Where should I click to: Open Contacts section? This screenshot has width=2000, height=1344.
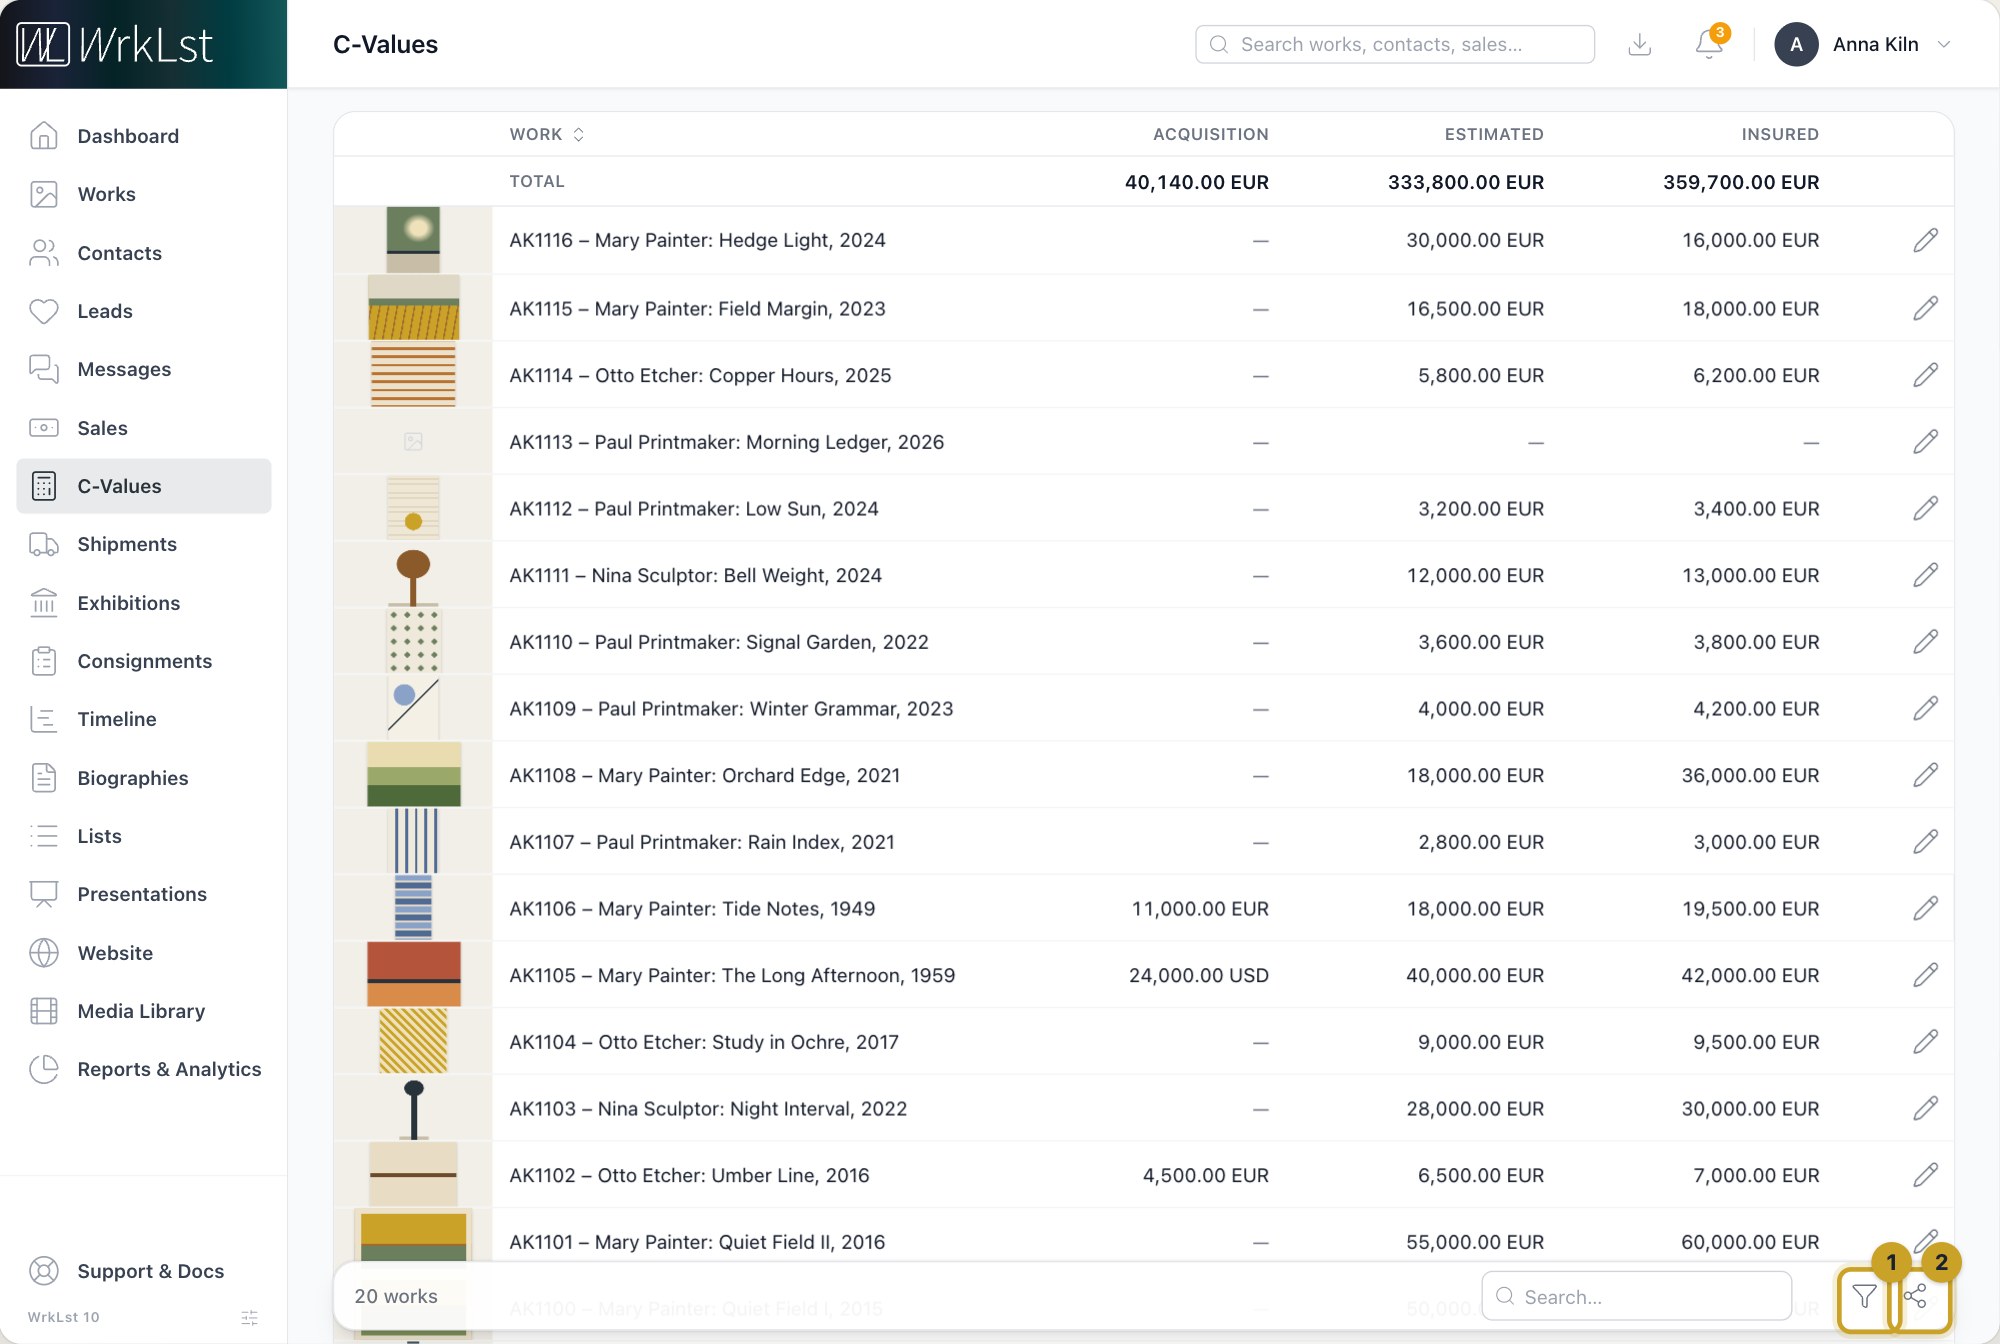pyautogui.click(x=143, y=253)
